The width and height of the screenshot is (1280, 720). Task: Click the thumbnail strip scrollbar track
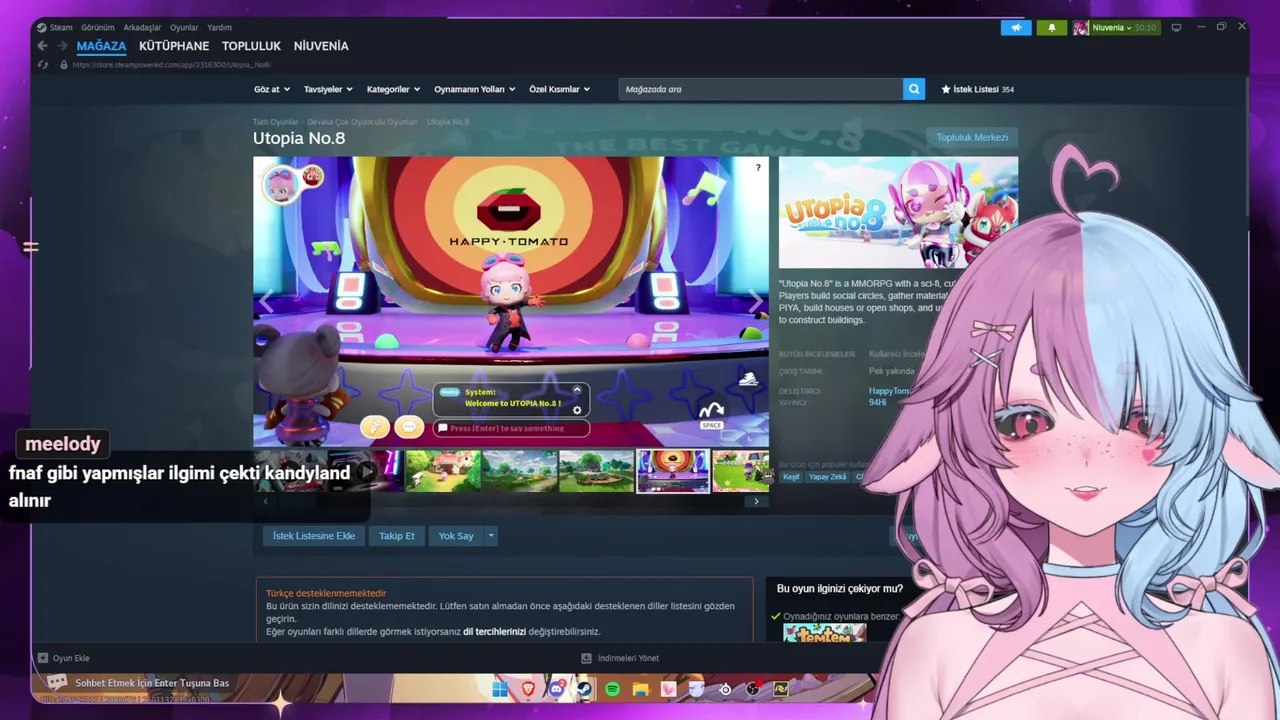click(510, 501)
